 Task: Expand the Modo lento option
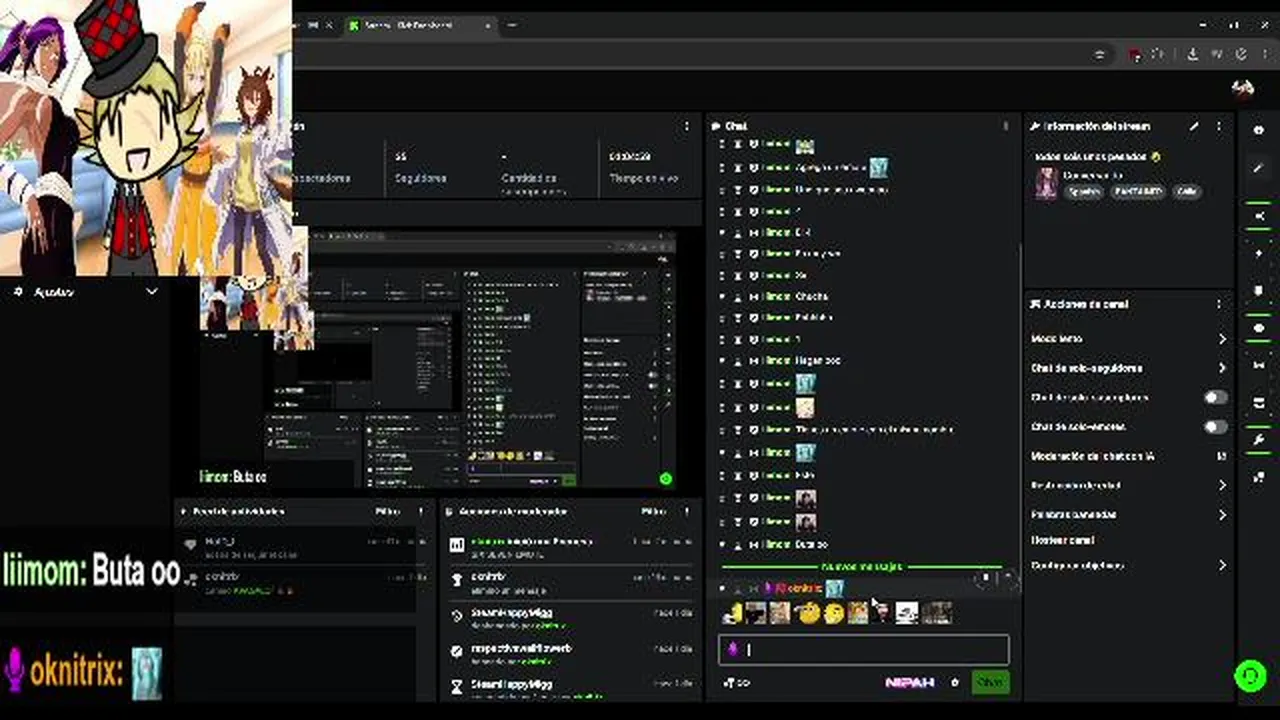click(1222, 339)
